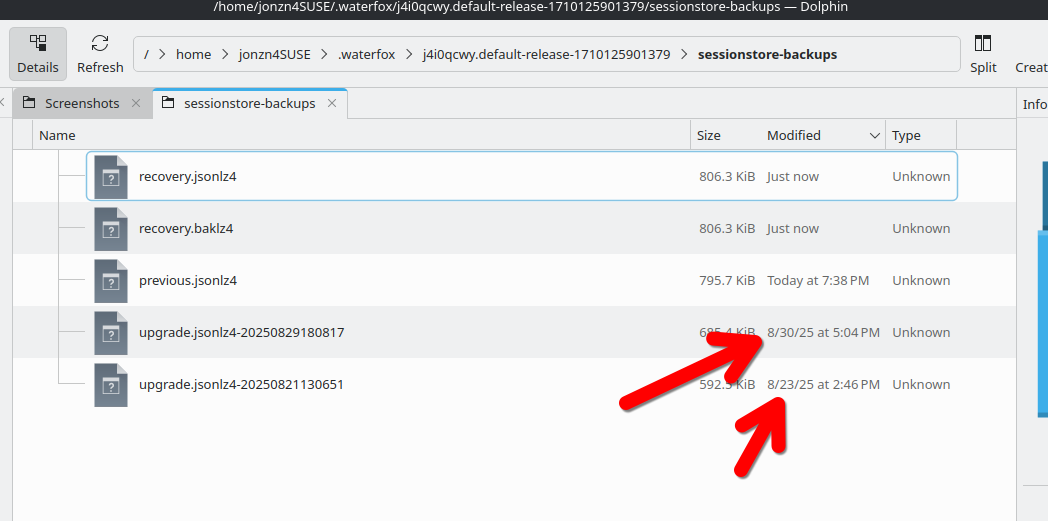The image size is (1048, 521).
Task: Click the Today at 7:38 PM timestamp
Action: click(x=818, y=281)
